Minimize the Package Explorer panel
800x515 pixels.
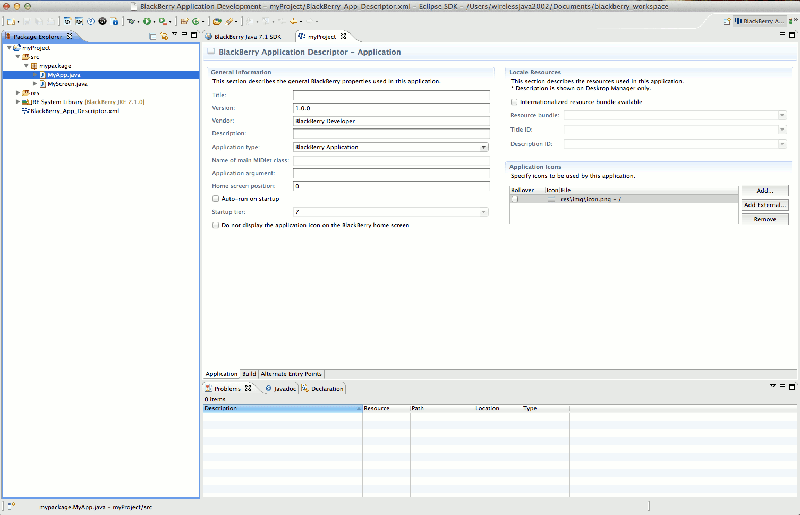184,34
